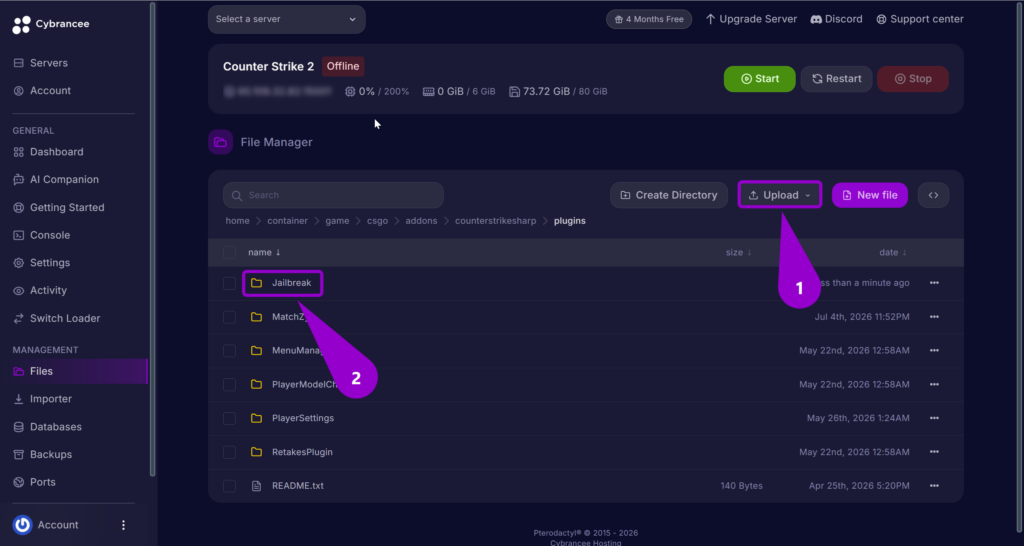The height and width of the screenshot is (546, 1024).
Task: Navigate to csgo breadcrumb
Action: click(x=377, y=221)
